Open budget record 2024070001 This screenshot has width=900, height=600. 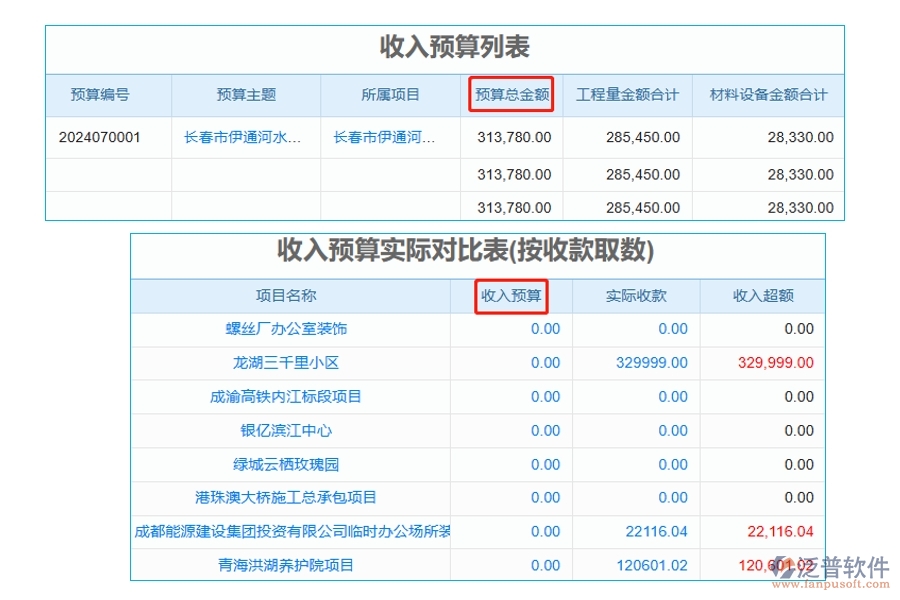pyautogui.click(x=101, y=137)
